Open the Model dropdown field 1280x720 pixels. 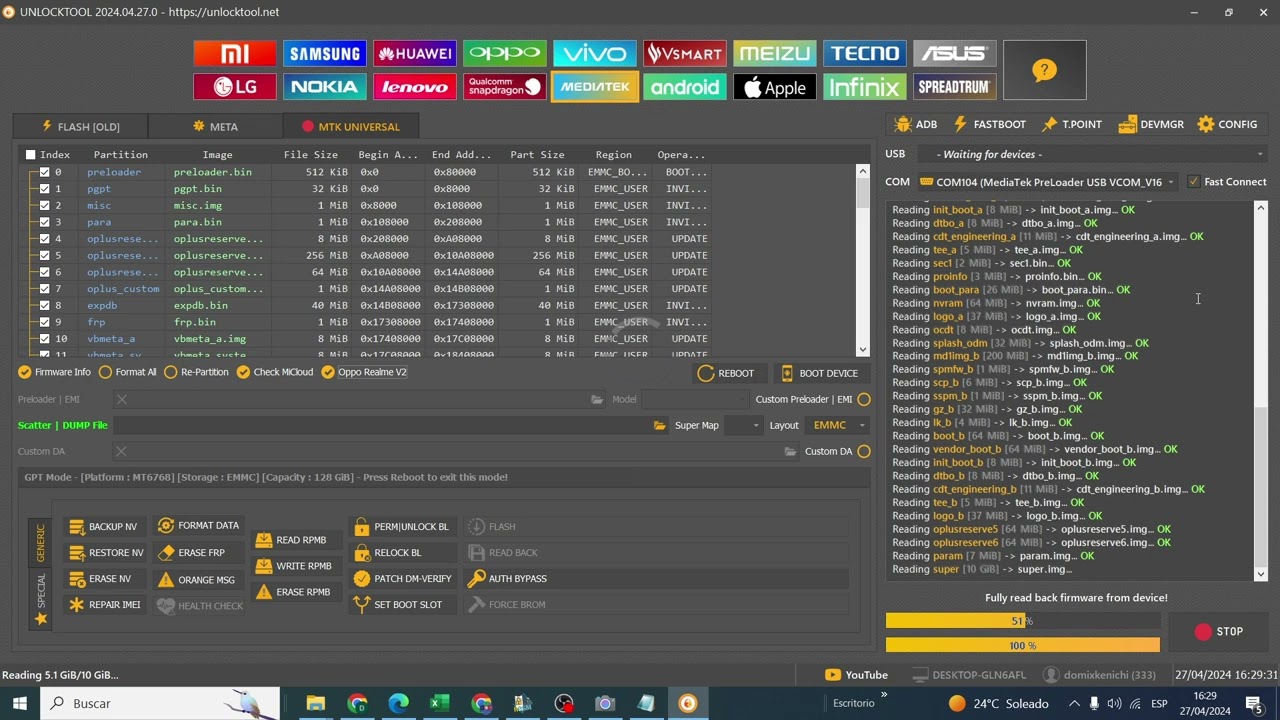693,399
